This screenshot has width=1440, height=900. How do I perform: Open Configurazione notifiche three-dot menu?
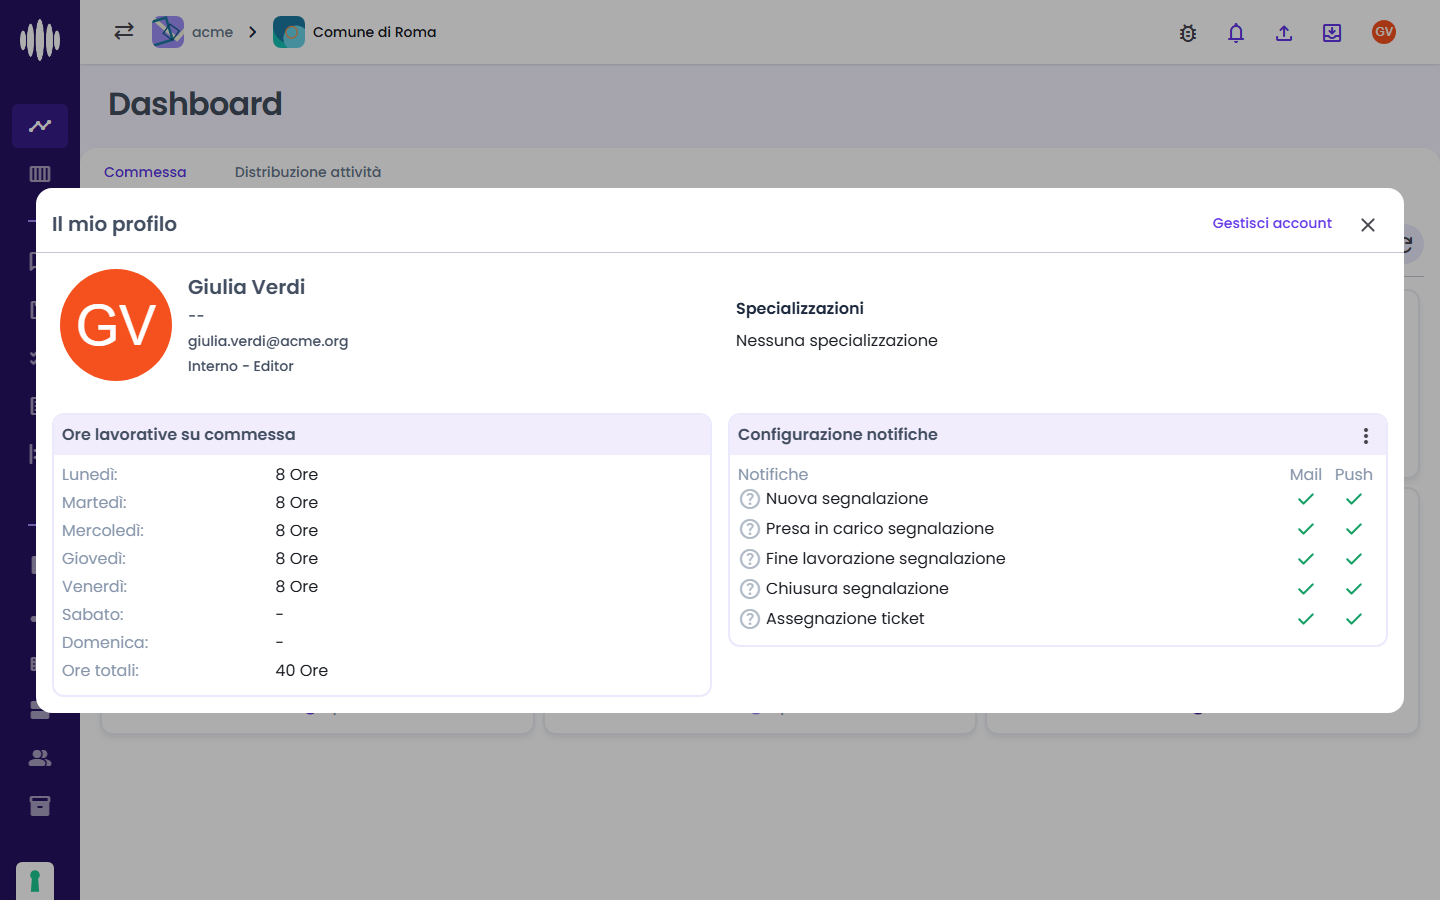coord(1366,436)
